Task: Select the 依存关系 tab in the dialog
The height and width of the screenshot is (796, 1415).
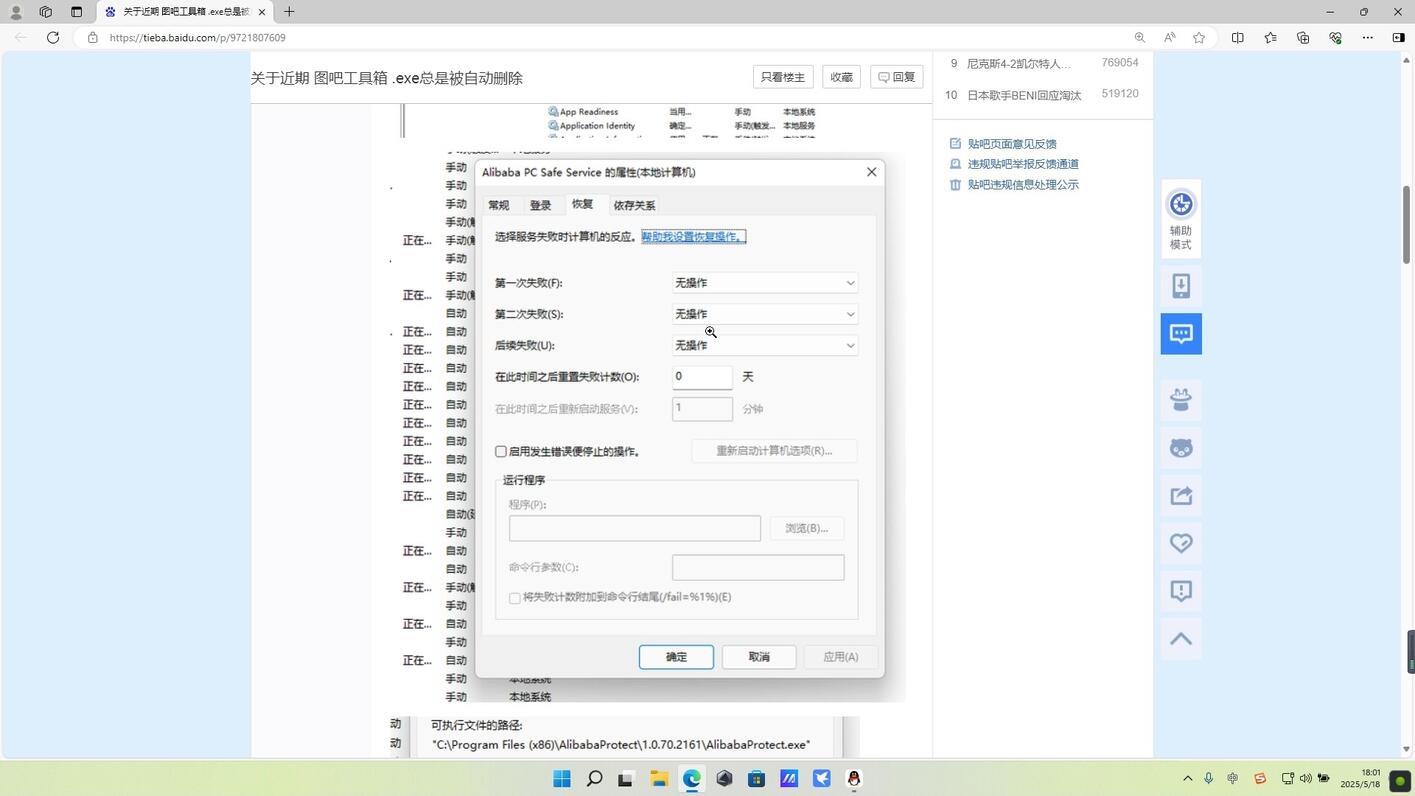Action: [634, 205]
